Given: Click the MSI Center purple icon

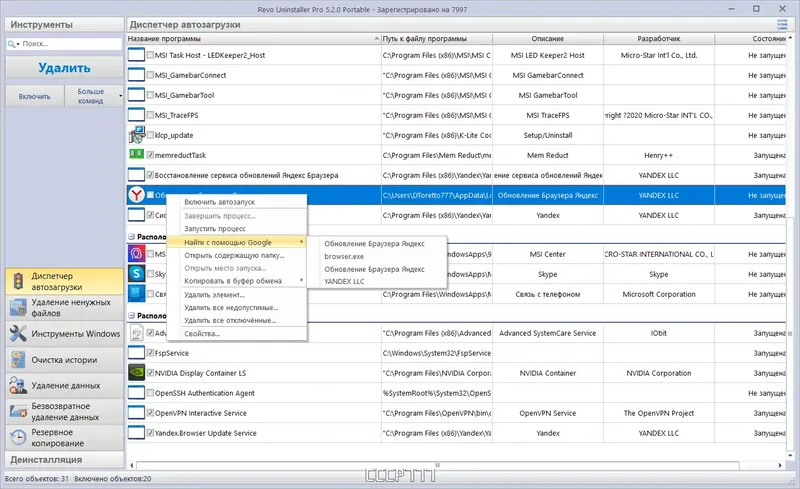Looking at the screenshot, I should pyautogui.click(x=136, y=254).
